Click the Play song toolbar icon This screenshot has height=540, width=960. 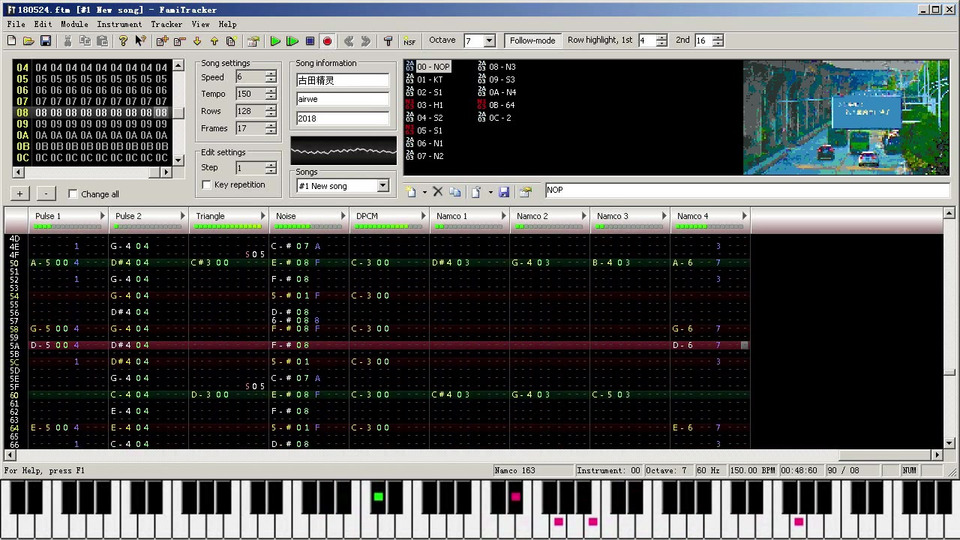coord(275,41)
